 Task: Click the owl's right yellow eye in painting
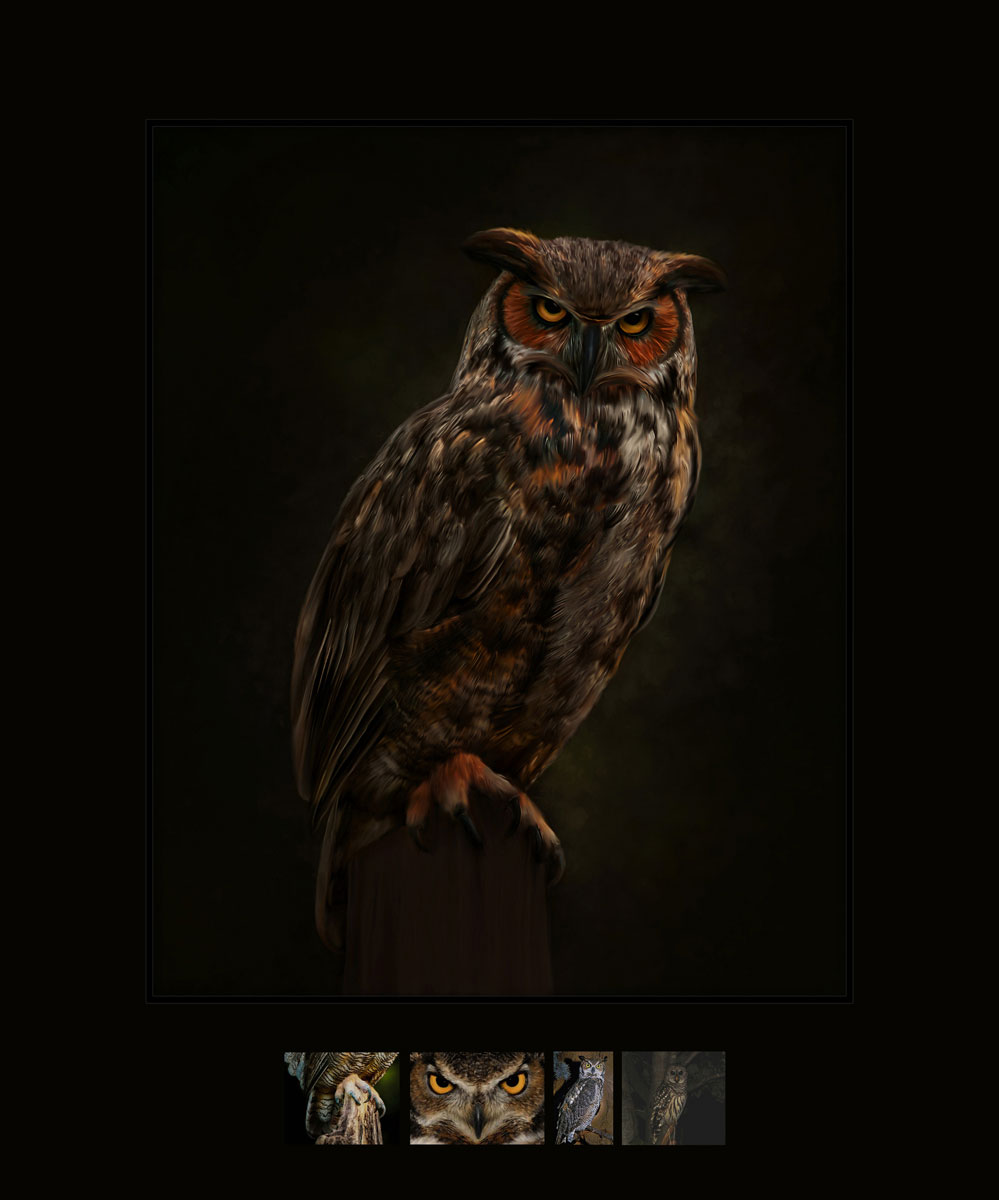[x=633, y=321]
